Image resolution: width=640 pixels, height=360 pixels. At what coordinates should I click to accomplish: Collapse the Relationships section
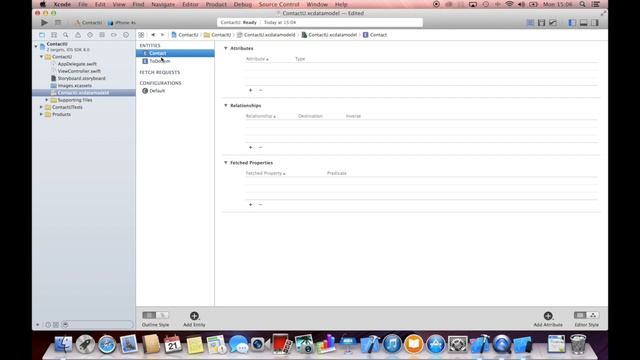tap(226, 105)
